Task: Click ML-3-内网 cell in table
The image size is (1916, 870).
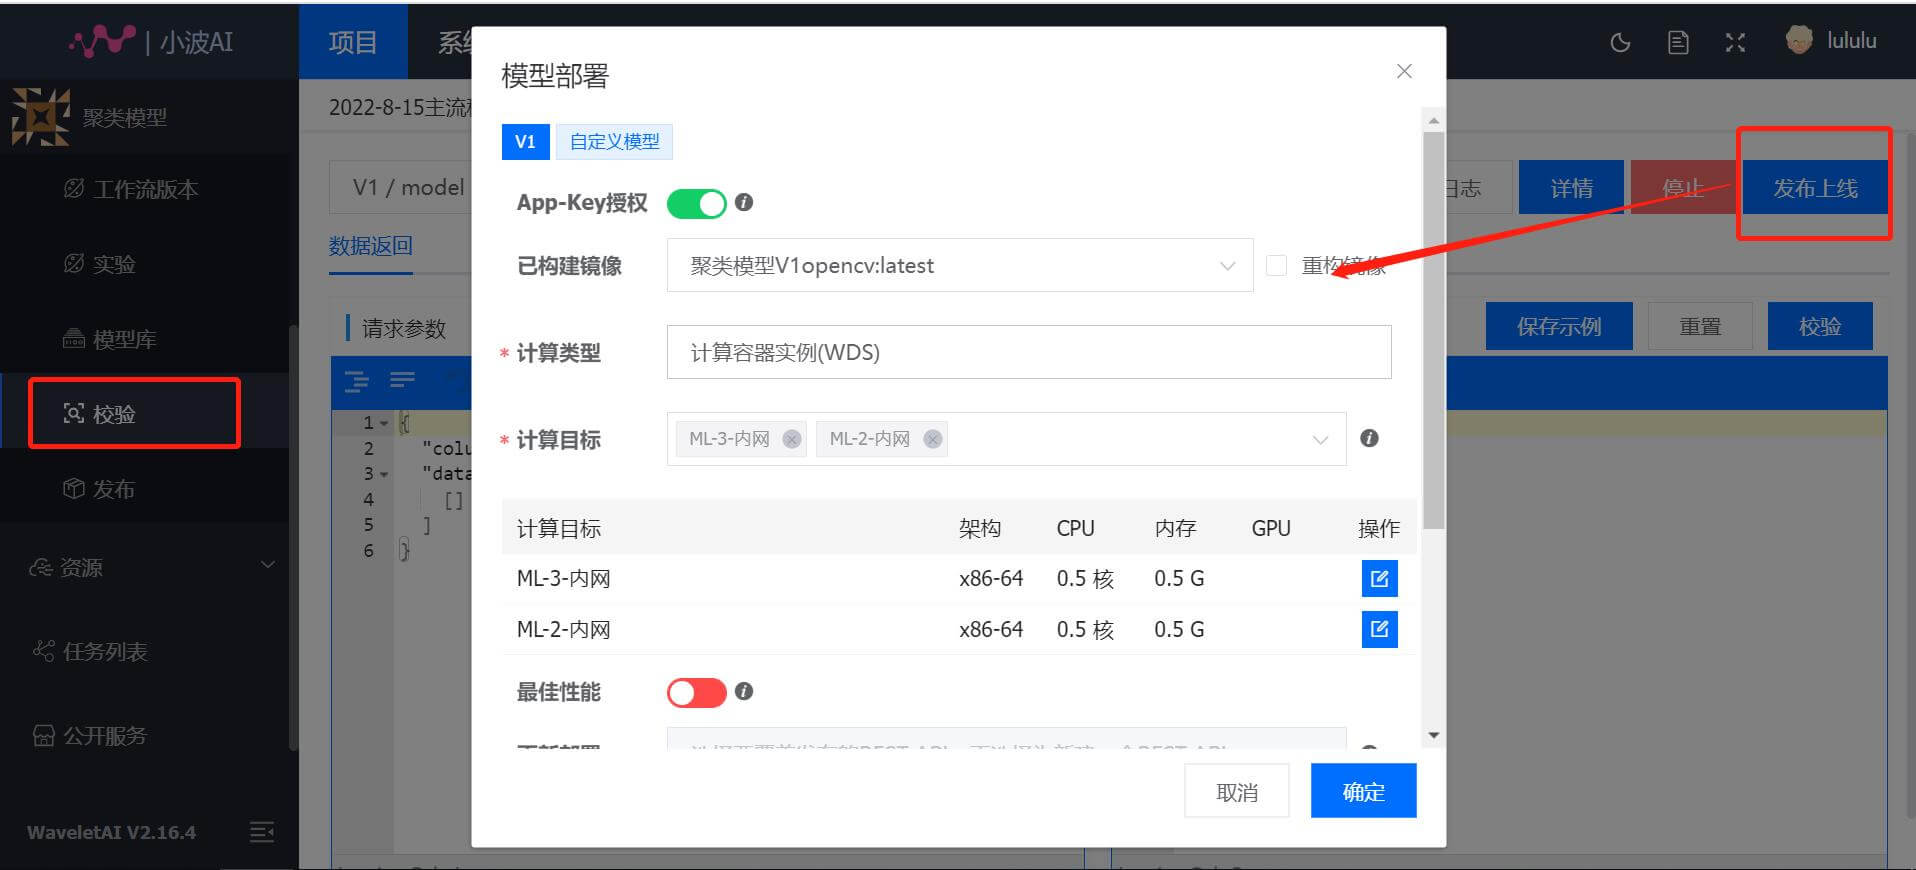Action: point(563,578)
